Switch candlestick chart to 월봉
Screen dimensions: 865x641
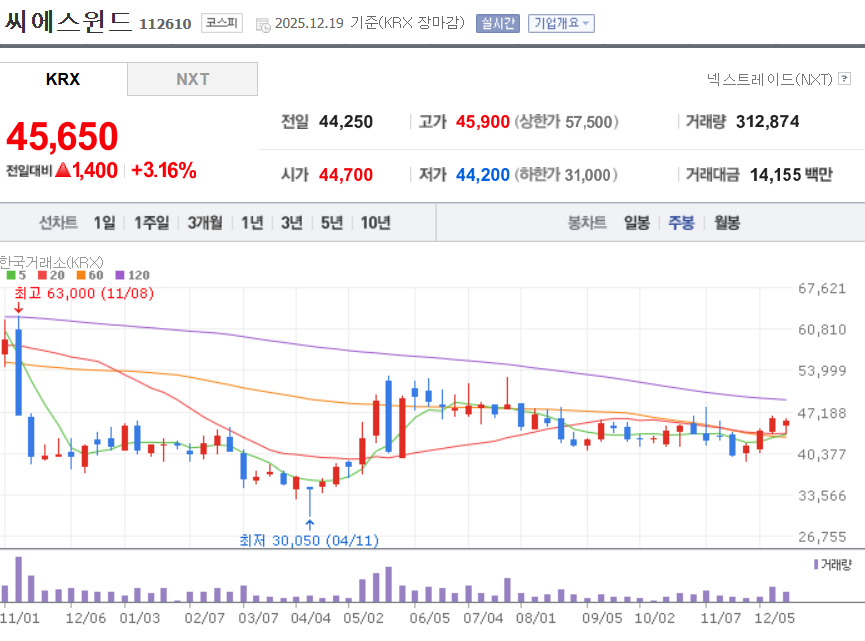click(x=727, y=222)
